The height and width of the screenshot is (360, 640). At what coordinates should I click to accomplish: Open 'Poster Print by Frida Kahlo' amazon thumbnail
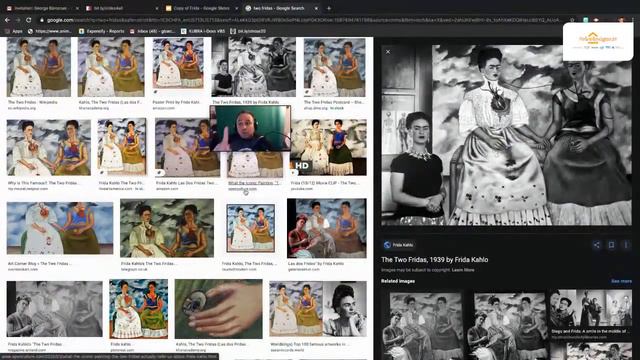click(x=178, y=63)
